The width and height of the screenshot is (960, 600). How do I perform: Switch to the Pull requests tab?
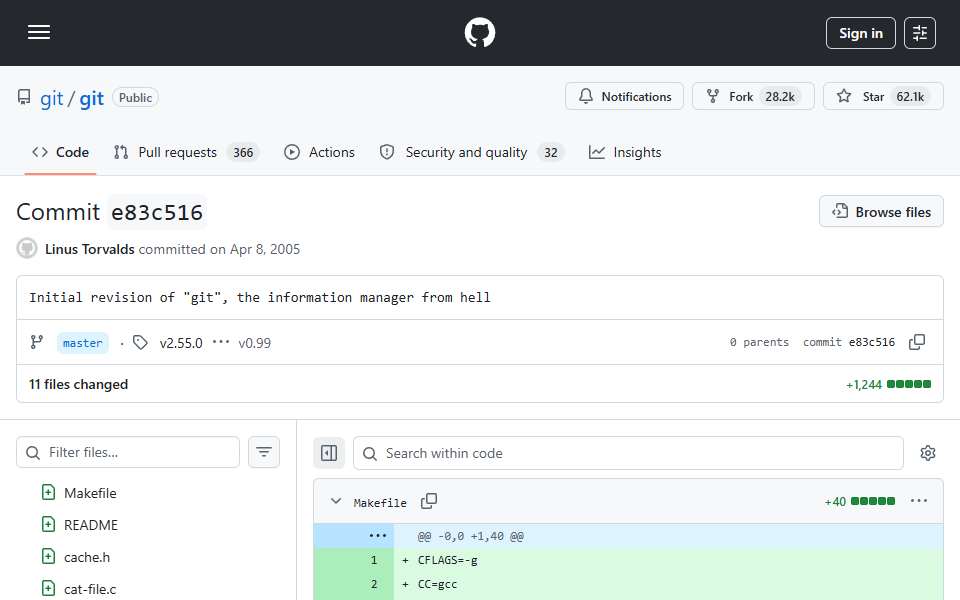click(x=186, y=152)
